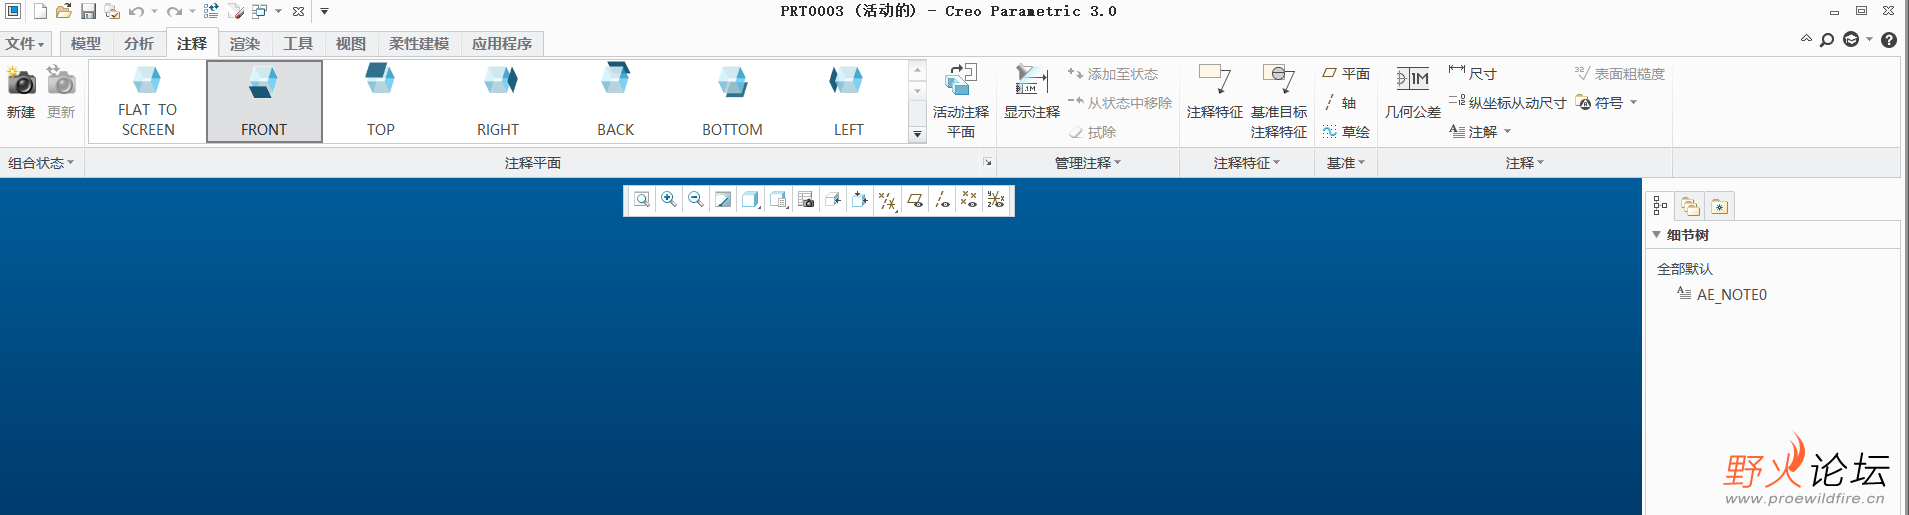Expand the 注释特征 group dropdown
Screen dimensions: 1909x515
point(1247,163)
